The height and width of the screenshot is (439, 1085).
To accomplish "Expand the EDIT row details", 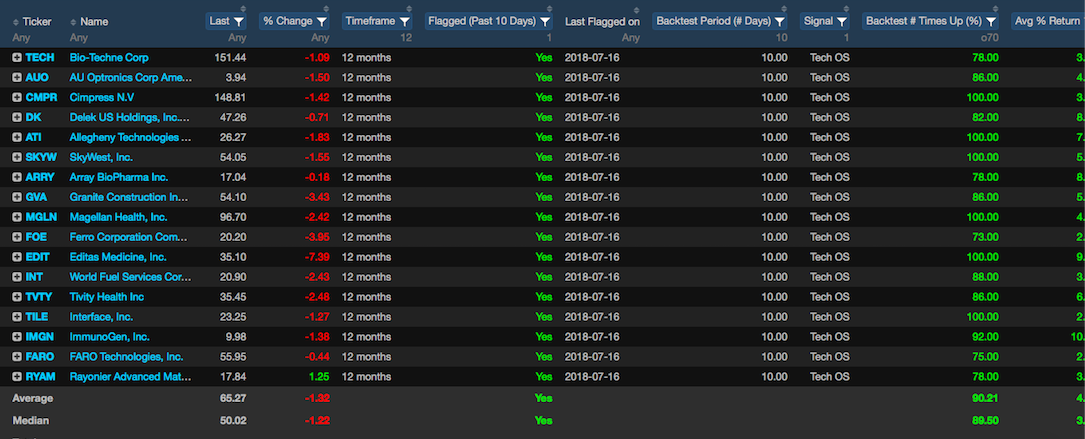I will point(17,257).
